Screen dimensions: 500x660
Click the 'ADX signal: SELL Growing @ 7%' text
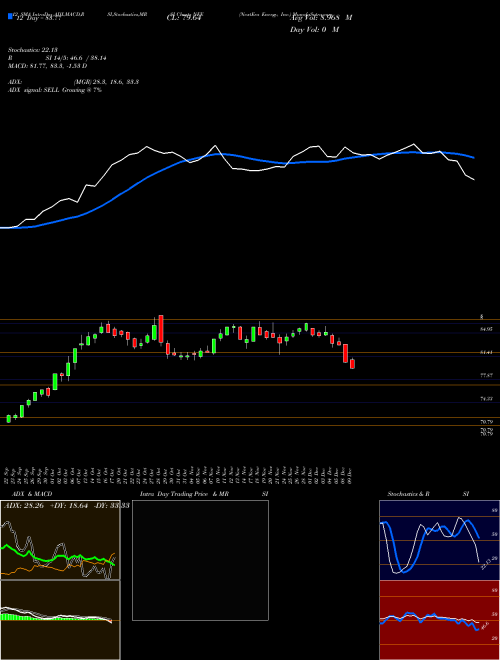pyautogui.click(x=55, y=90)
